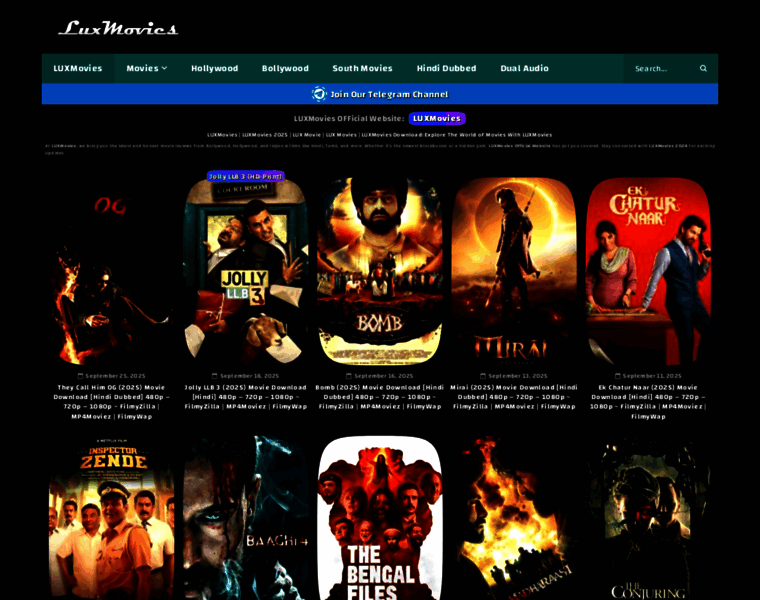The image size is (760, 600).
Task: Click the September 18, 2025 date text
Action: coord(250,376)
